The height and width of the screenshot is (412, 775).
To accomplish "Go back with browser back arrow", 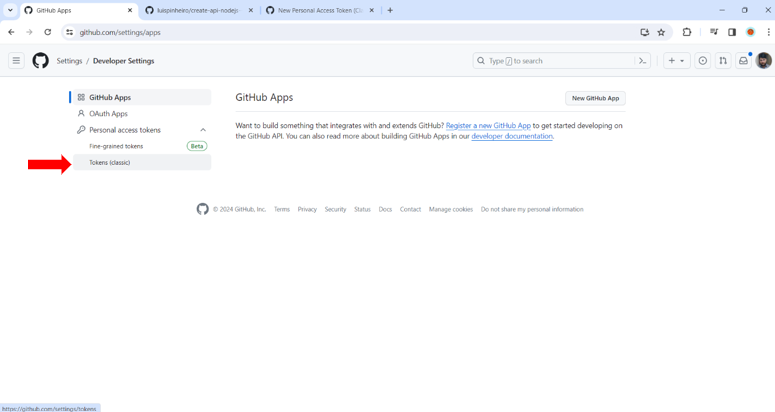I will point(11,32).
